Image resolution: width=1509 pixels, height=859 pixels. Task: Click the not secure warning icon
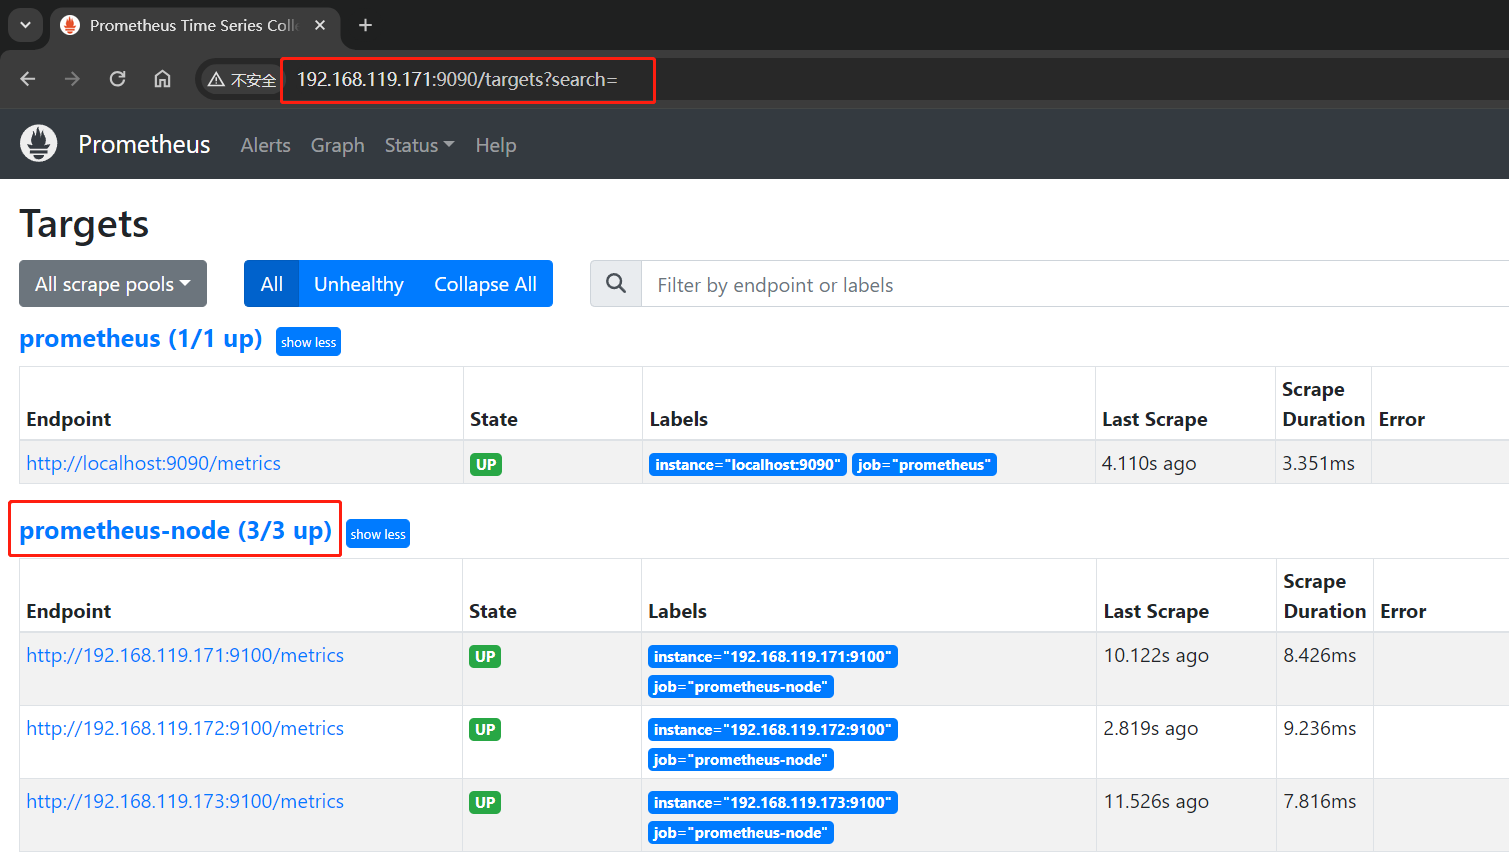pos(216,80)
